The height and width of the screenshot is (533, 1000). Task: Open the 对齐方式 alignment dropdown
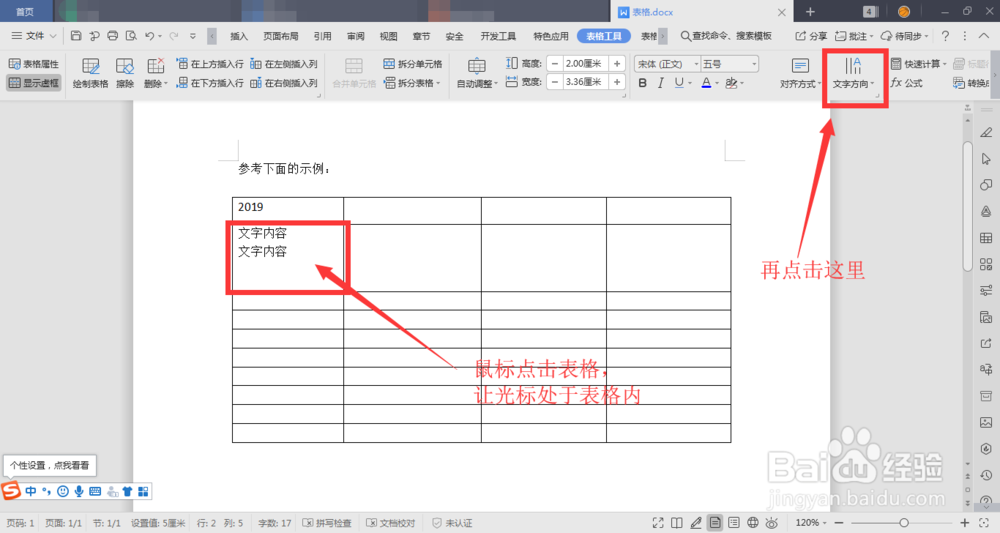pyautogui.click(x=800, y=73)
